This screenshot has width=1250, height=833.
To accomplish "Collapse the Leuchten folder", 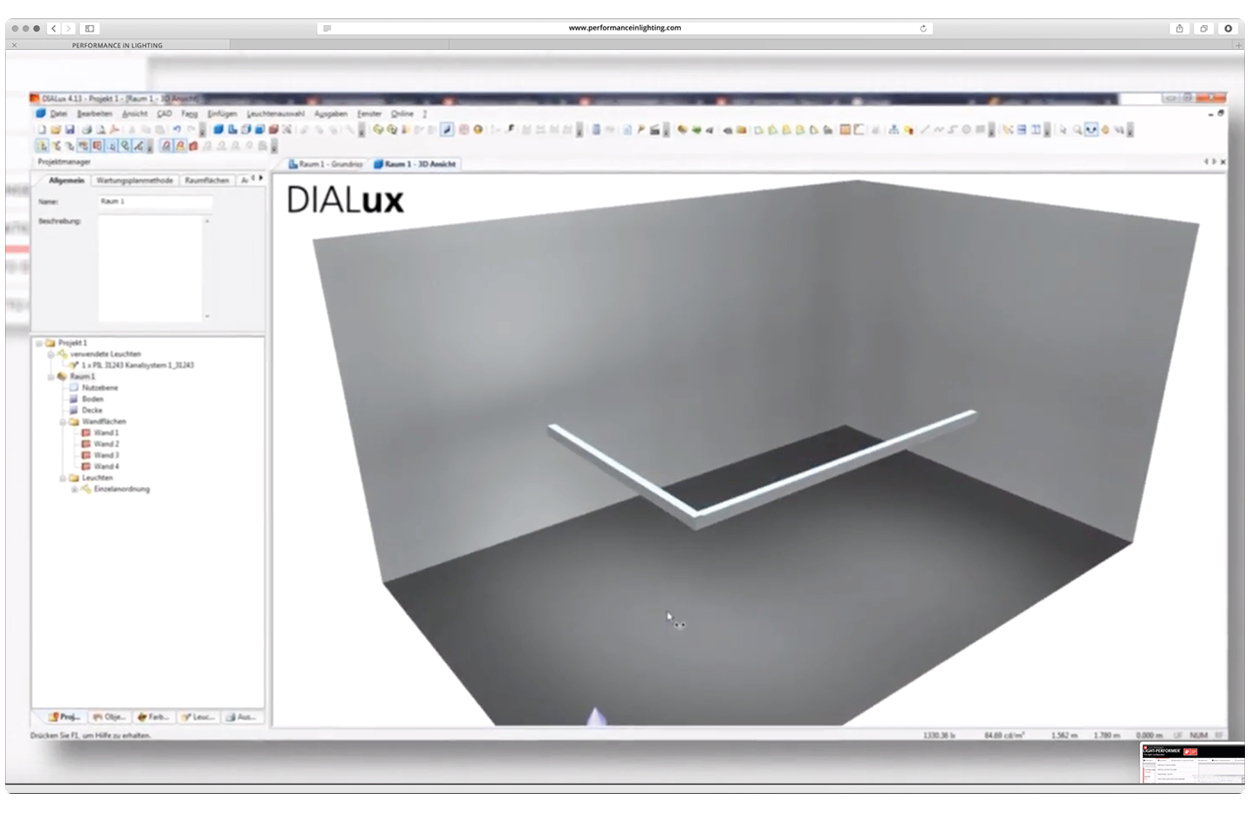I will click(62, 478).
